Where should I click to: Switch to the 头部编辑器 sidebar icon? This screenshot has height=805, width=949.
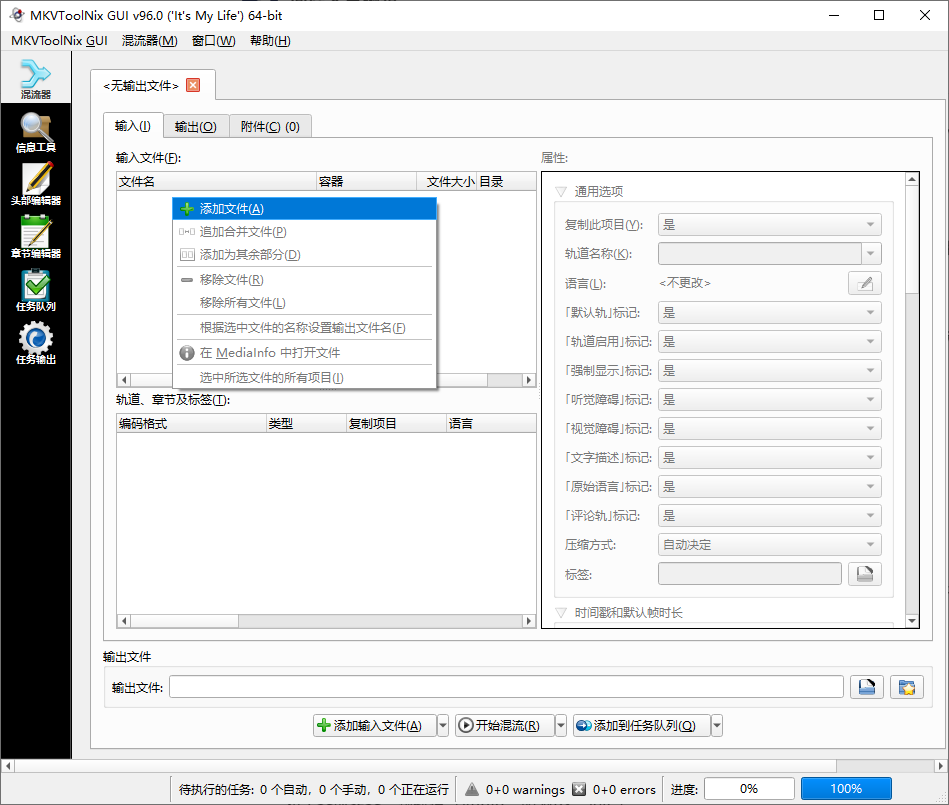(x=36, y=184)
